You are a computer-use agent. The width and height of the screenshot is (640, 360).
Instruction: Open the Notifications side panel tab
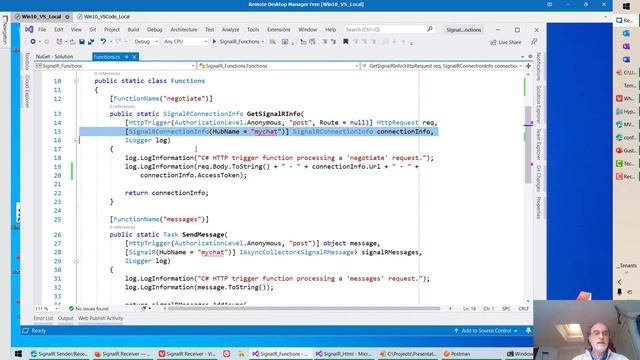(x=538, y=67)
